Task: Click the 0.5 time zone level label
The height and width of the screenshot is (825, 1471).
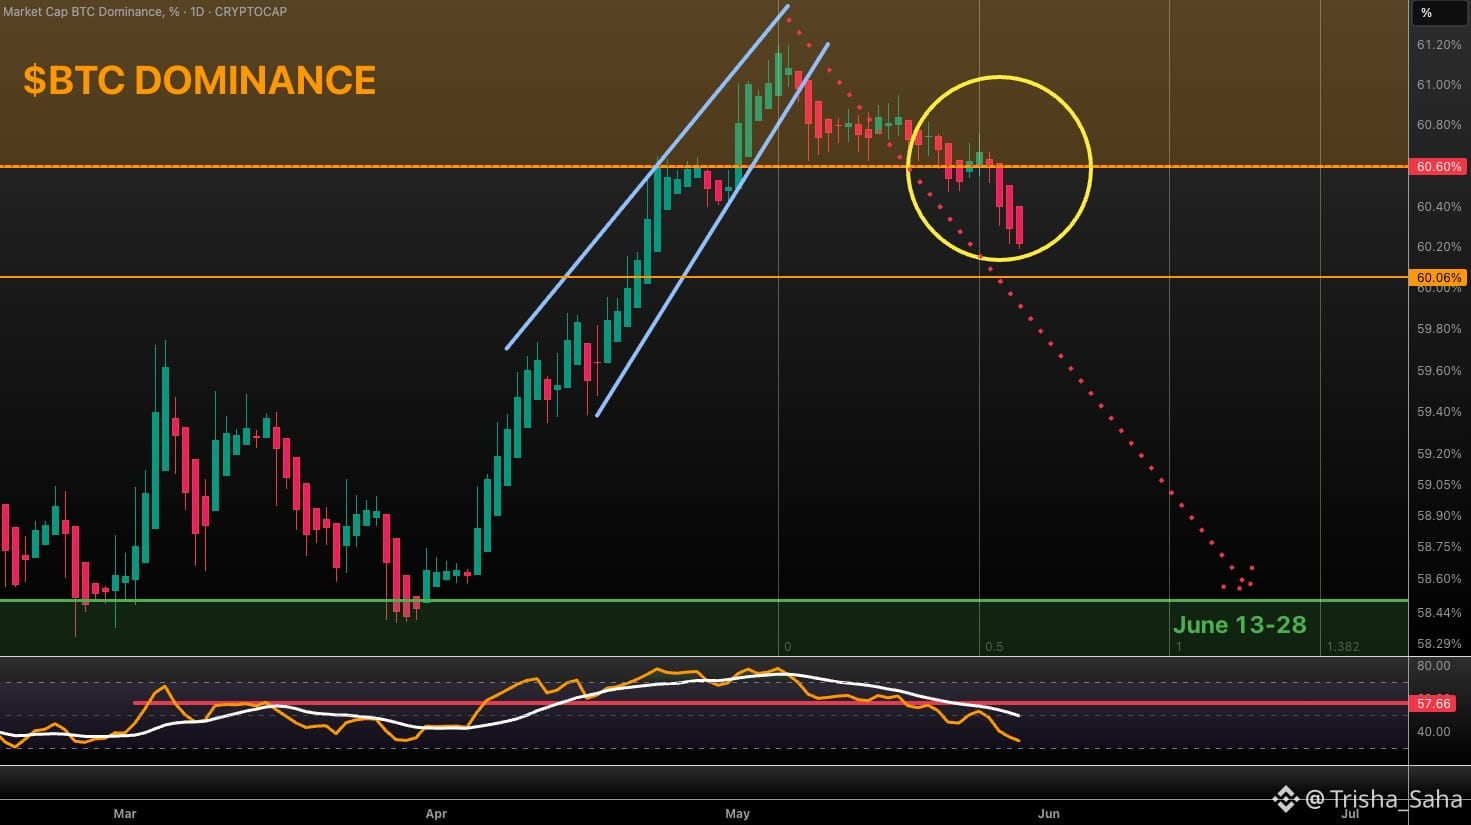Action: click(x=993, y=647)
